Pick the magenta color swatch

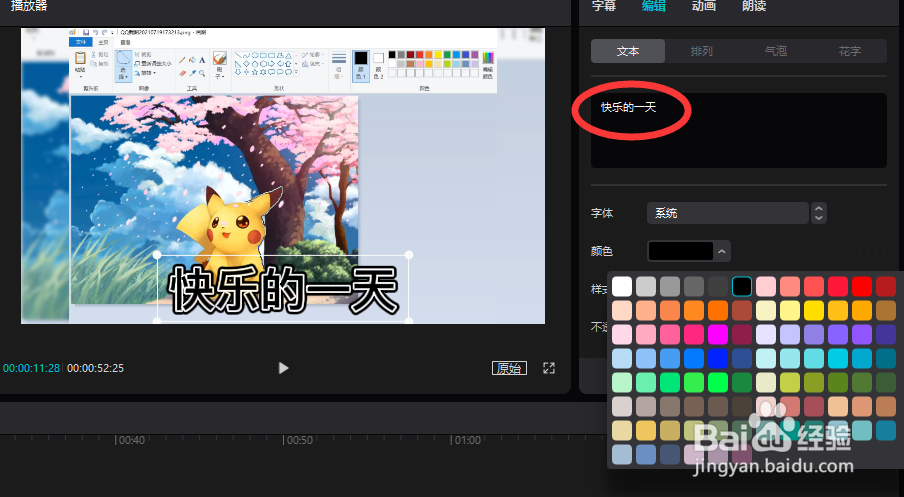718,334
